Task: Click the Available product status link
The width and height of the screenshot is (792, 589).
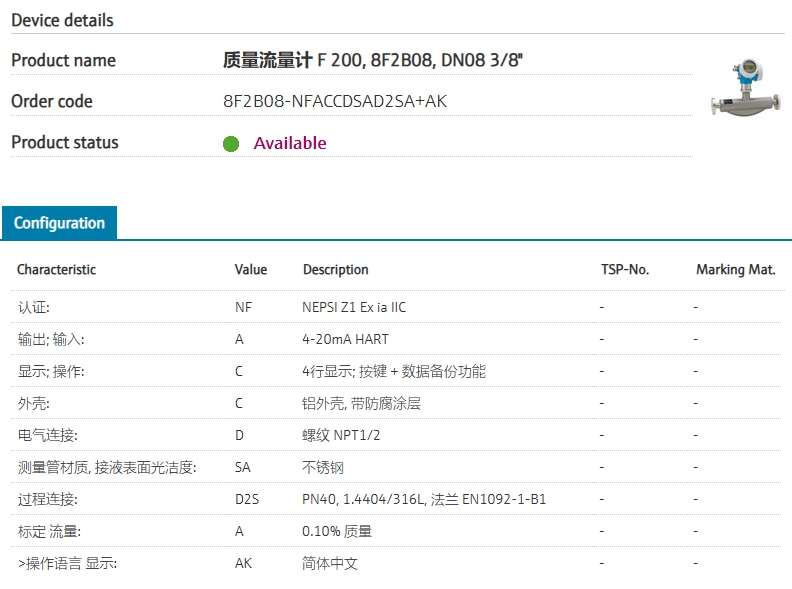Action: pyautogui.click(x=290, y=143)
